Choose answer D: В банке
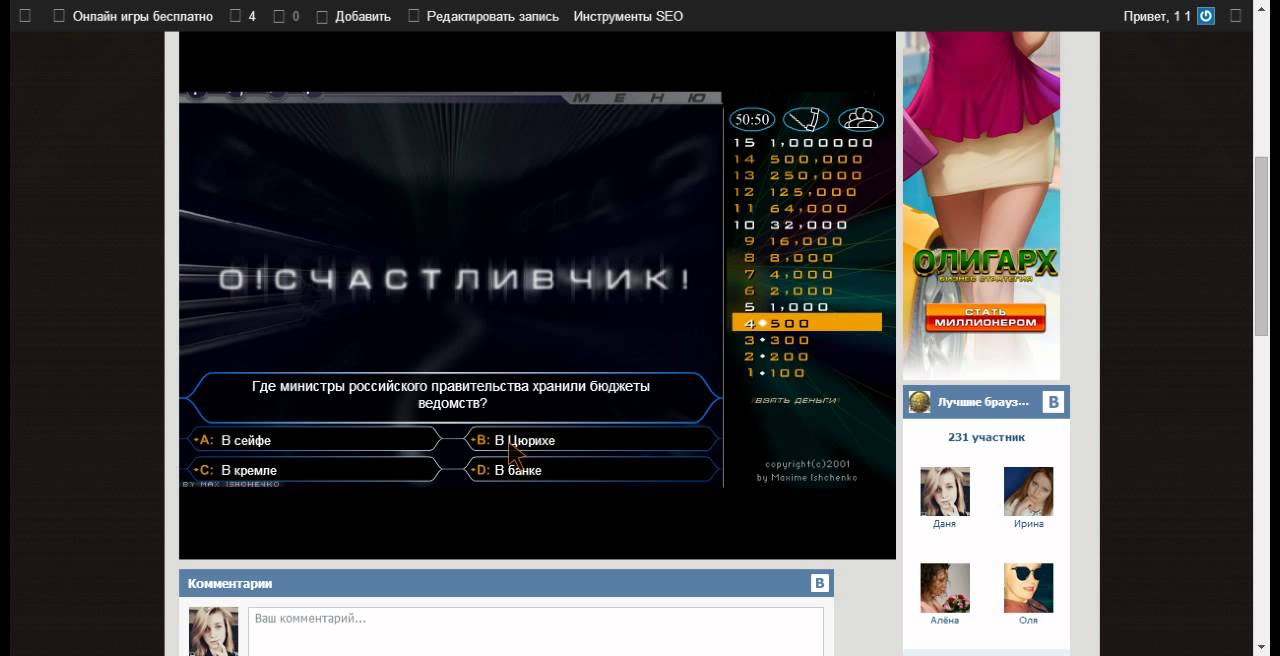Image resolution: width=1280 pixels, height=656 pixels. (x=592, y=470)
